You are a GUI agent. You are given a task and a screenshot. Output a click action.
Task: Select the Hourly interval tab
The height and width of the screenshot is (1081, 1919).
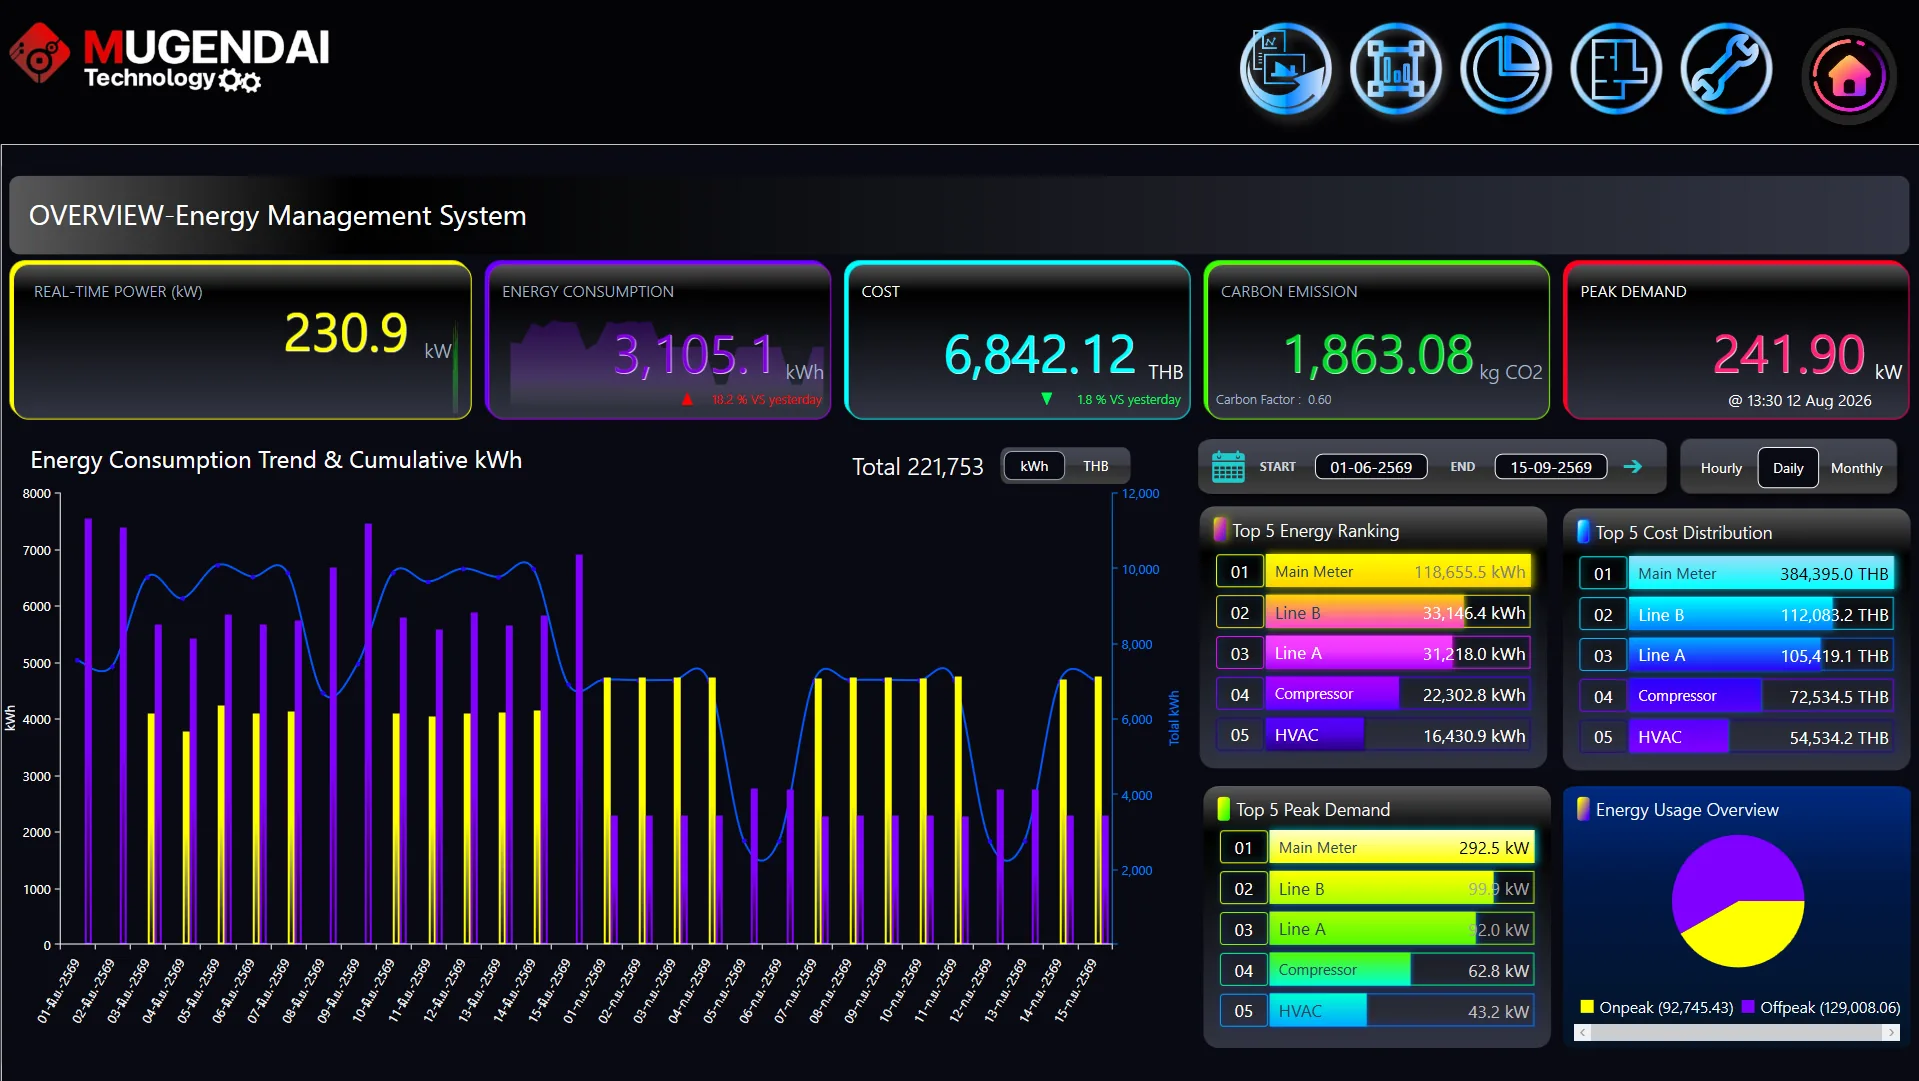point(1721,468)
